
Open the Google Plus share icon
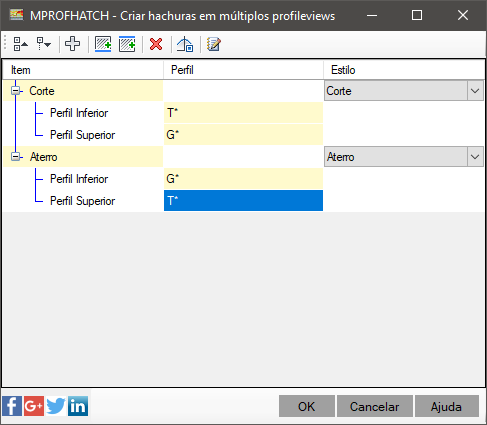(x=34, y=406)
